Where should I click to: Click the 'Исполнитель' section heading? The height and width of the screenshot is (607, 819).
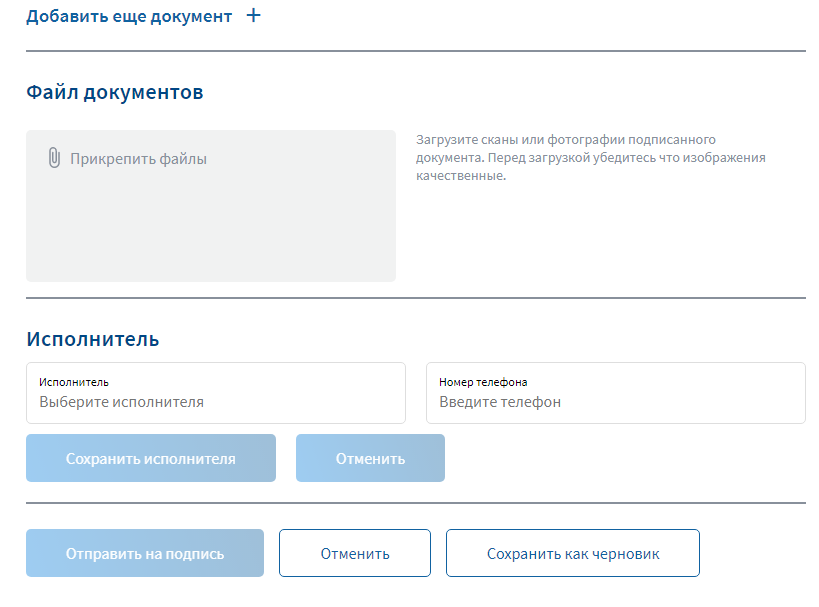(x=93, y=339)
